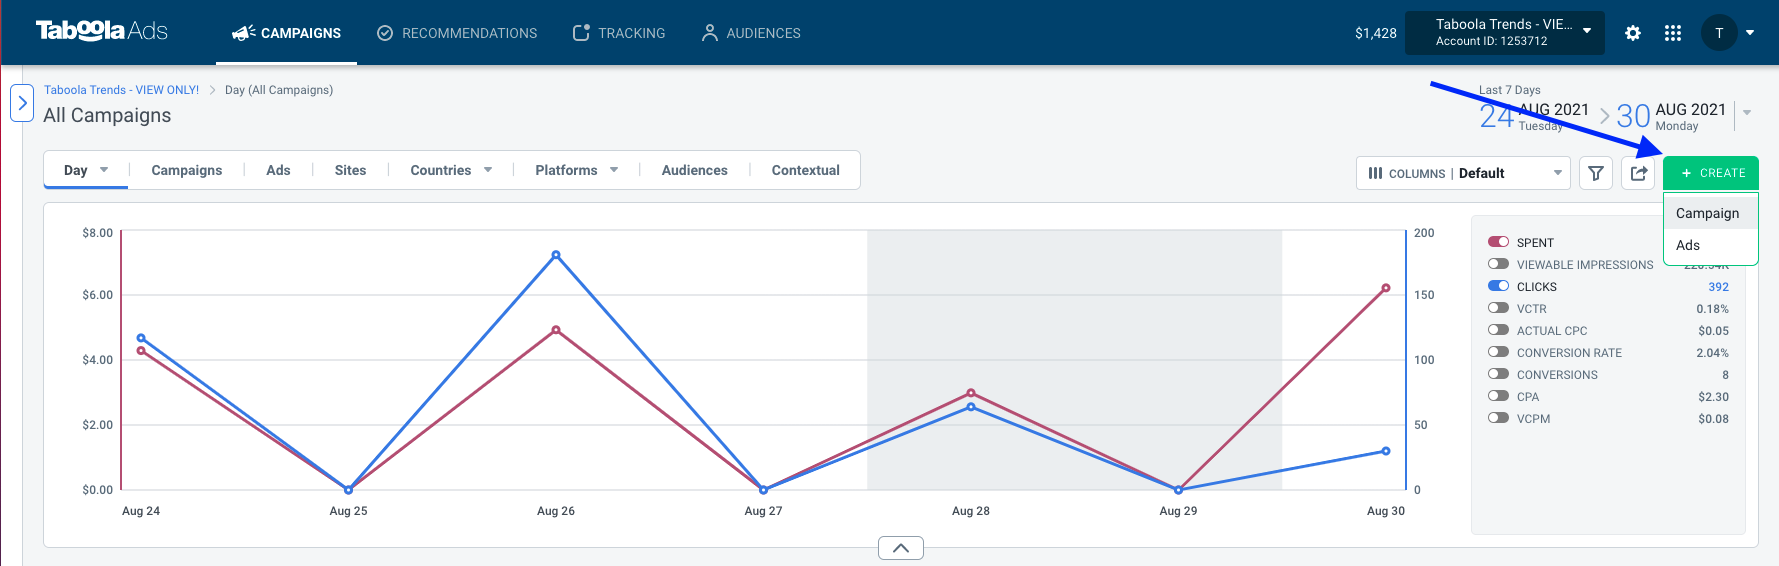The width and height of the screenshot is (1779, 566).
Task: Expand the left sidebar arrow
Action: [22, 103]
